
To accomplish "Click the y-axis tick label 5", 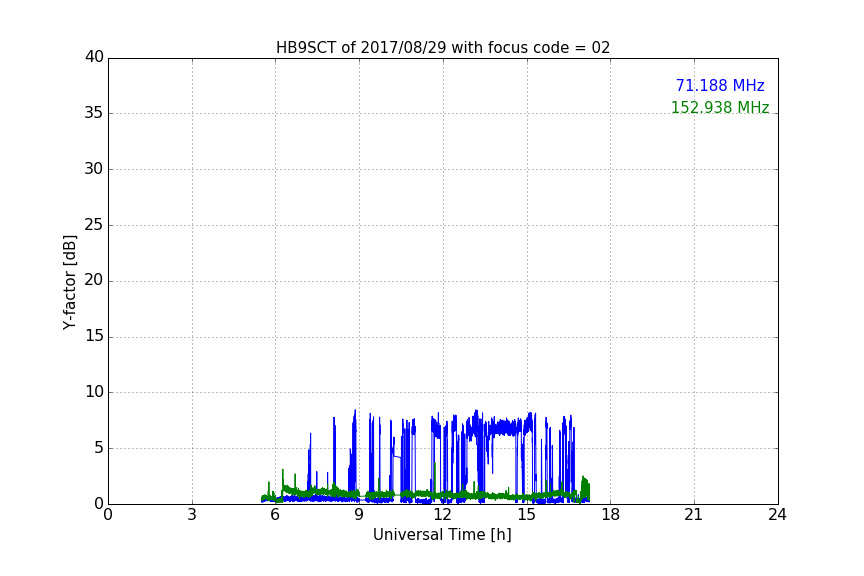I will tap(99, 448).
